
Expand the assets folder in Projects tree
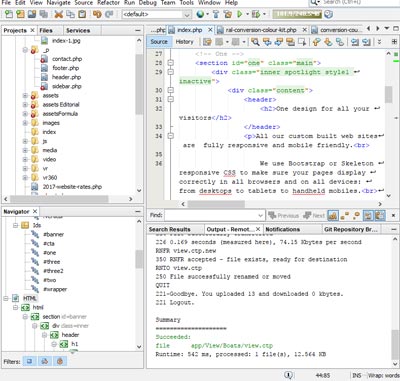pos(25,95)
